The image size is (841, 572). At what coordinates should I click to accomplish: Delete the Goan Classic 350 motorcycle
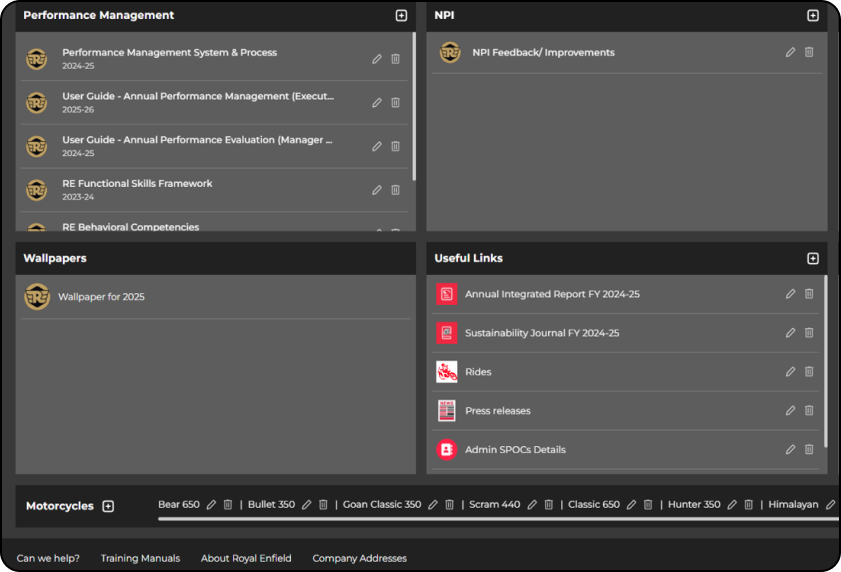(449, 505)
